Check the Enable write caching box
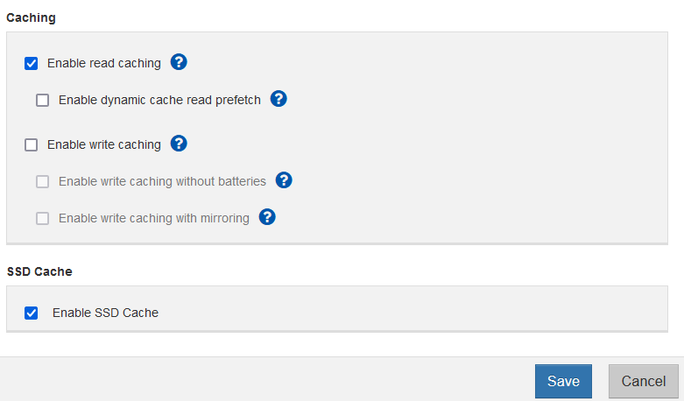Viewport: 684px width, 401px height. (31, 145)
